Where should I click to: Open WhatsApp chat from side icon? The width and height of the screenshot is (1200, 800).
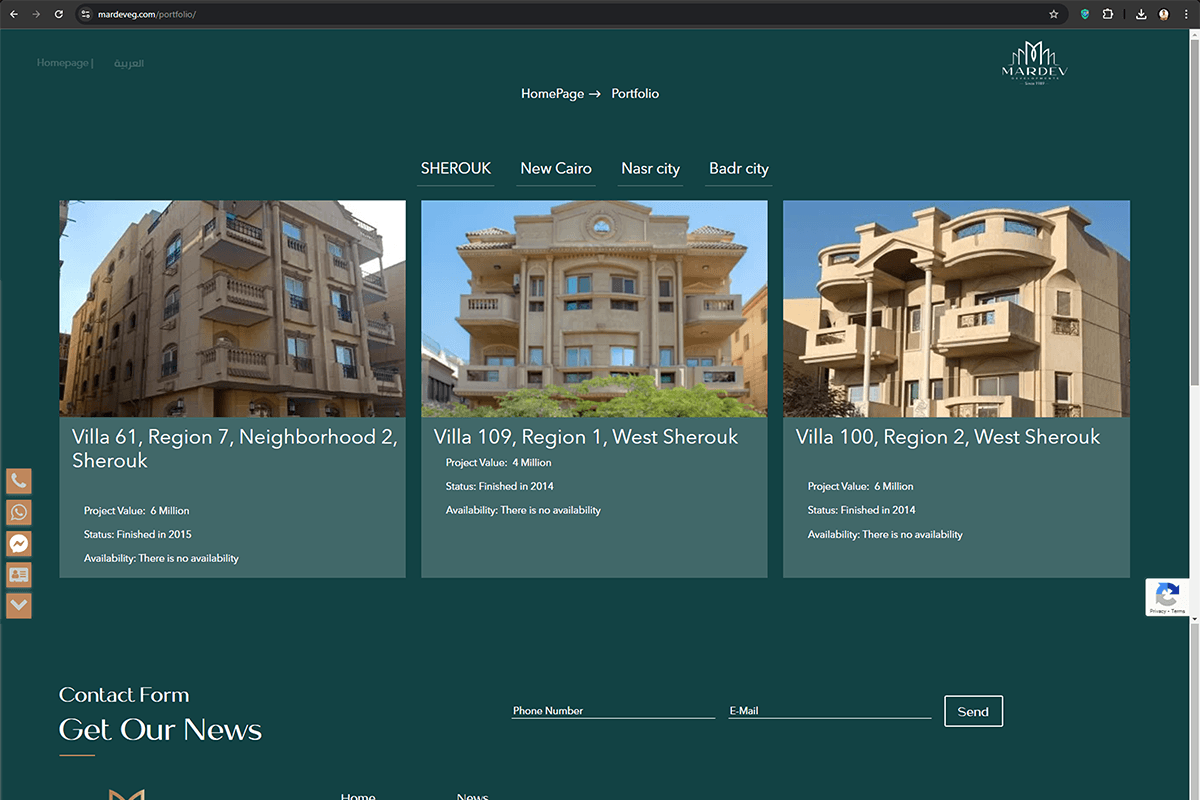point(19,512)
